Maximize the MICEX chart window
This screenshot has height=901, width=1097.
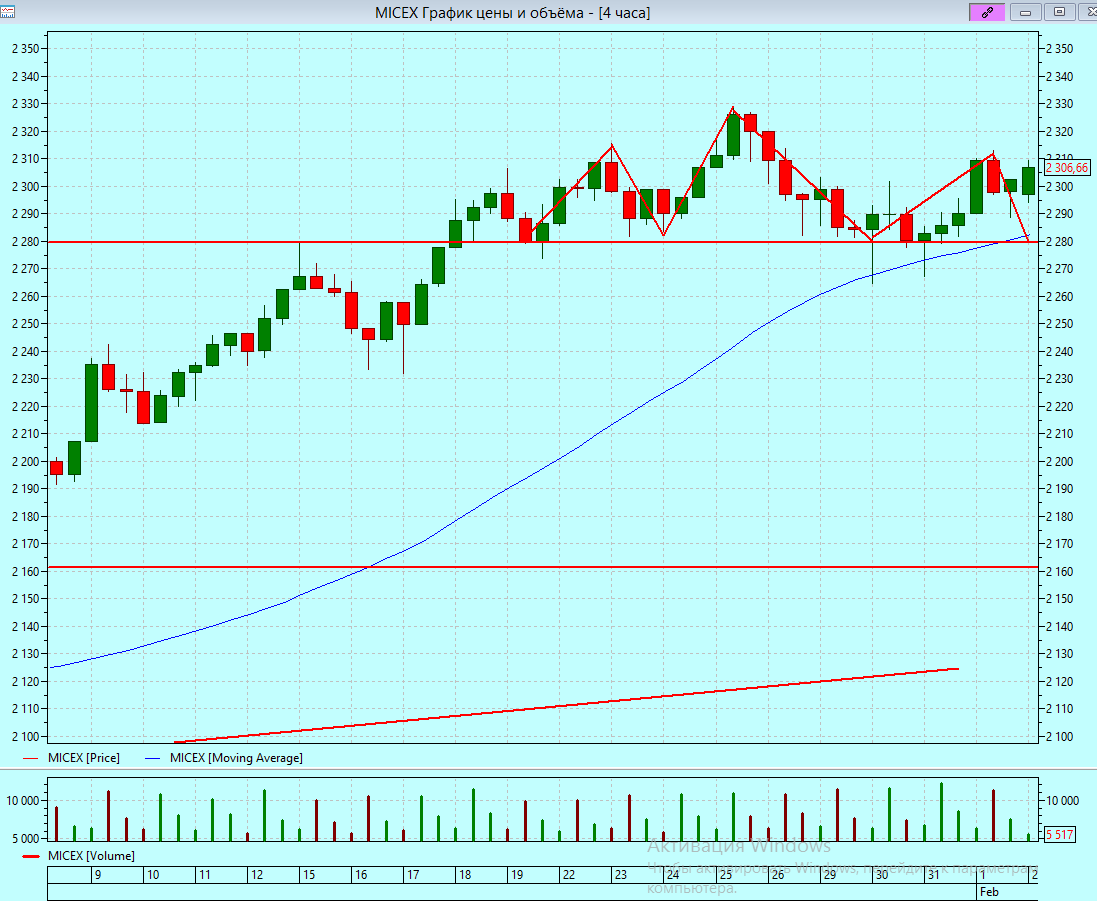pos(1059,12)
